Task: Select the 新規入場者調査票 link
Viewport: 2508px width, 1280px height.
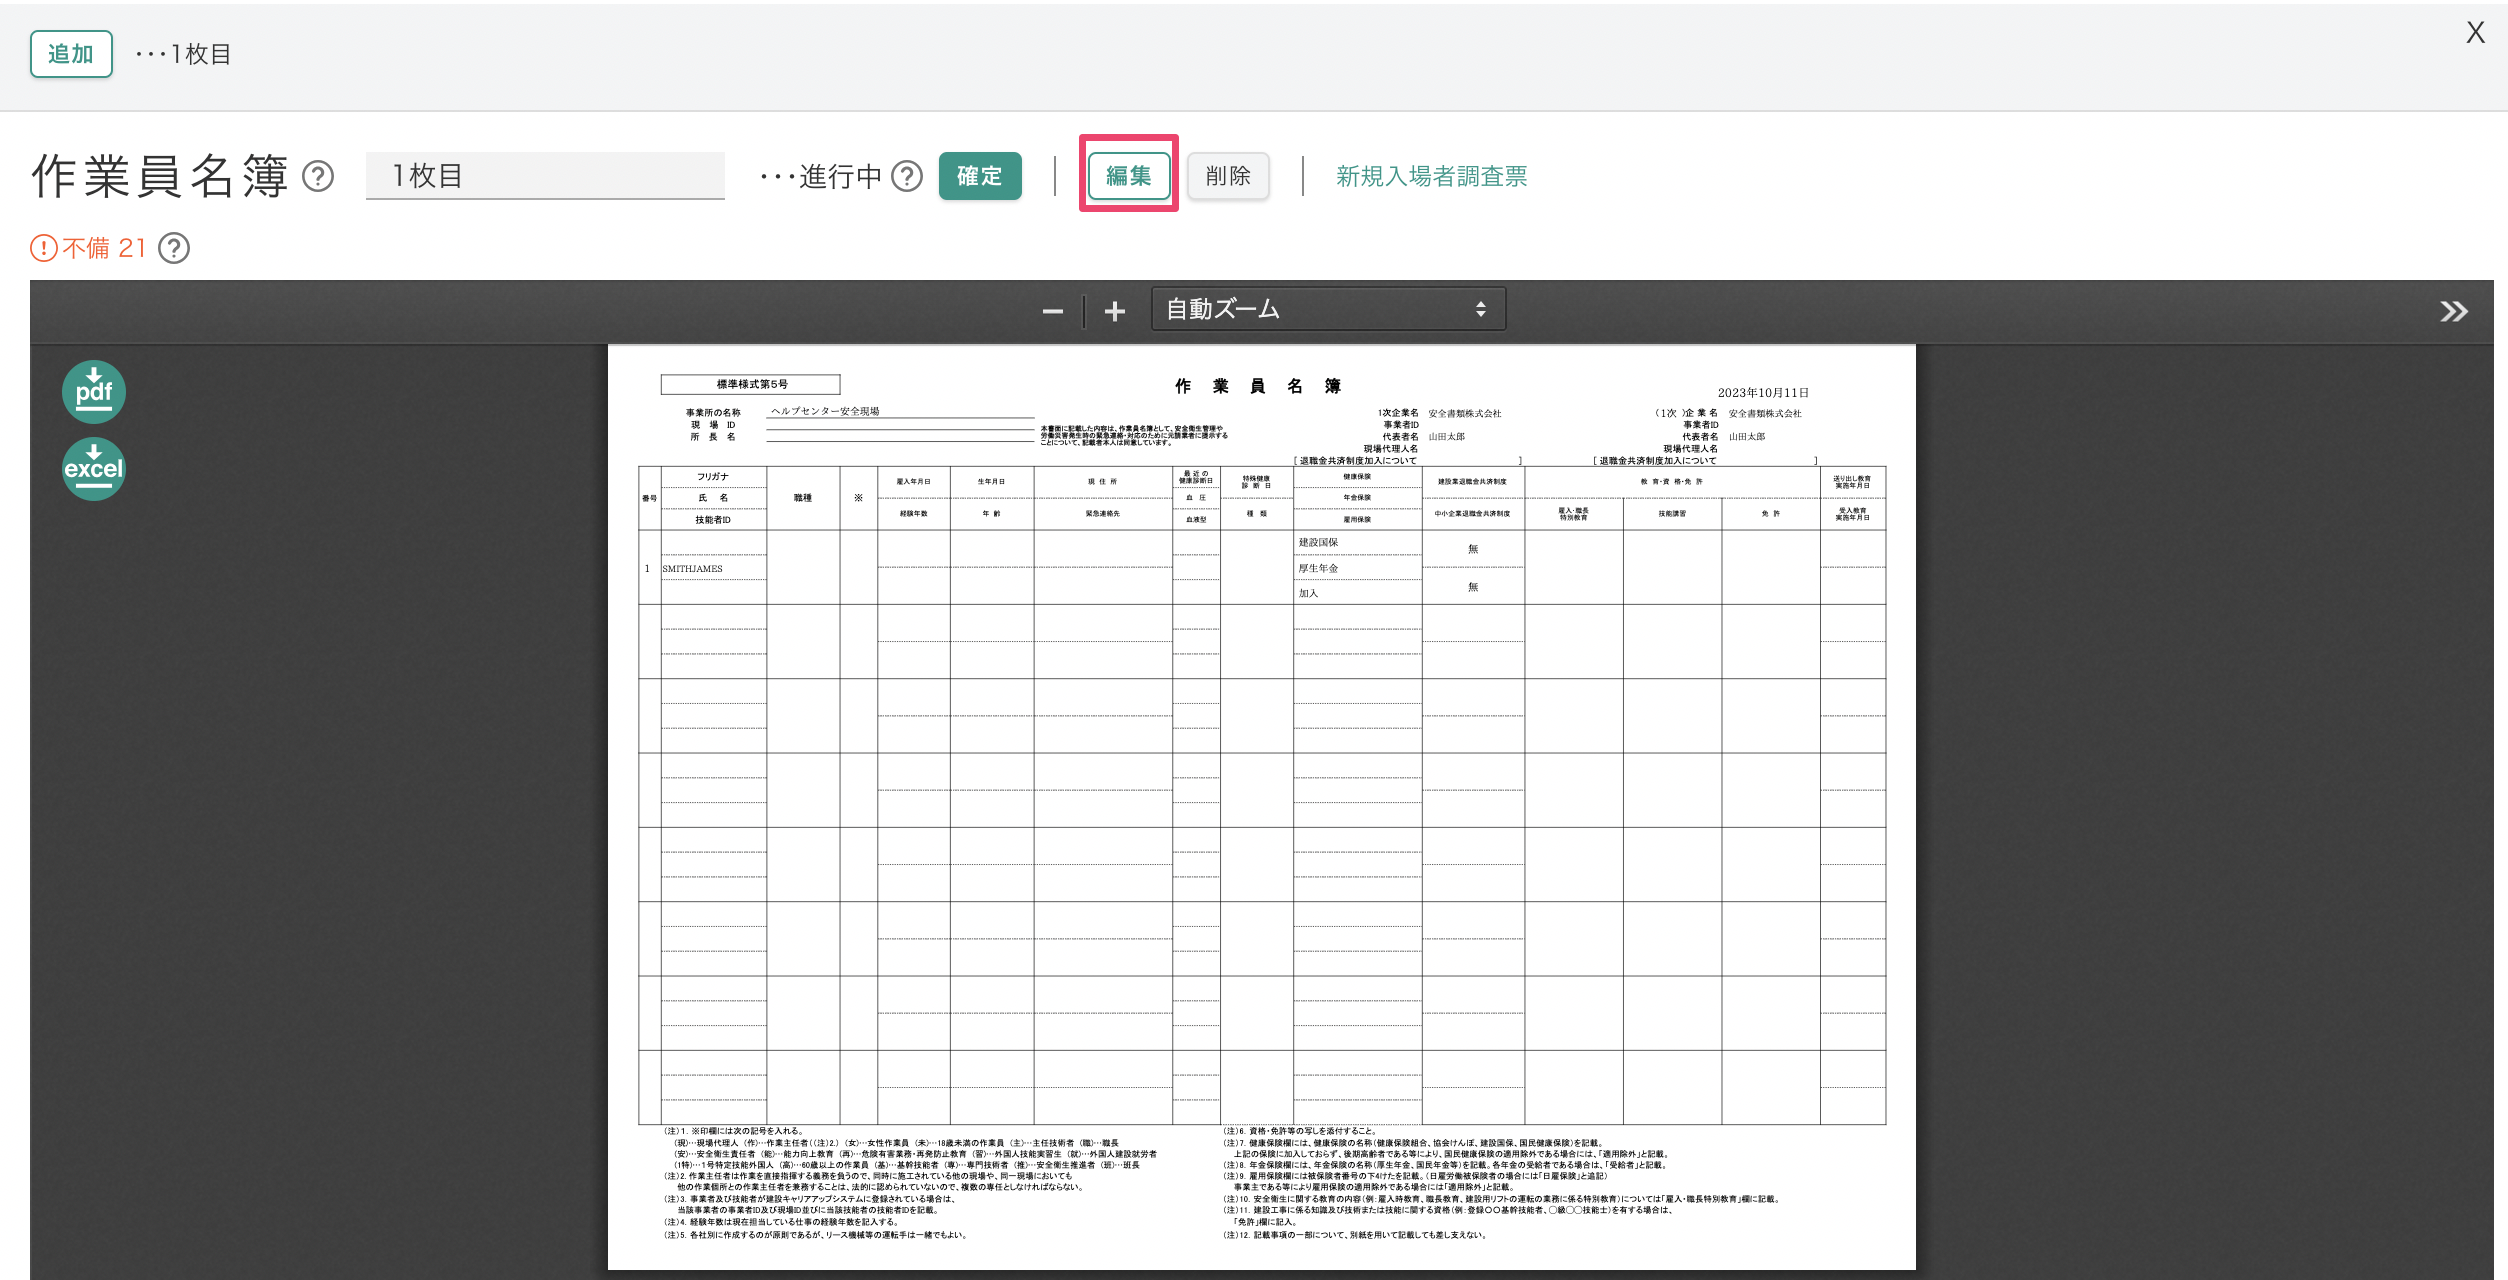Action: tap(1429, 175)
